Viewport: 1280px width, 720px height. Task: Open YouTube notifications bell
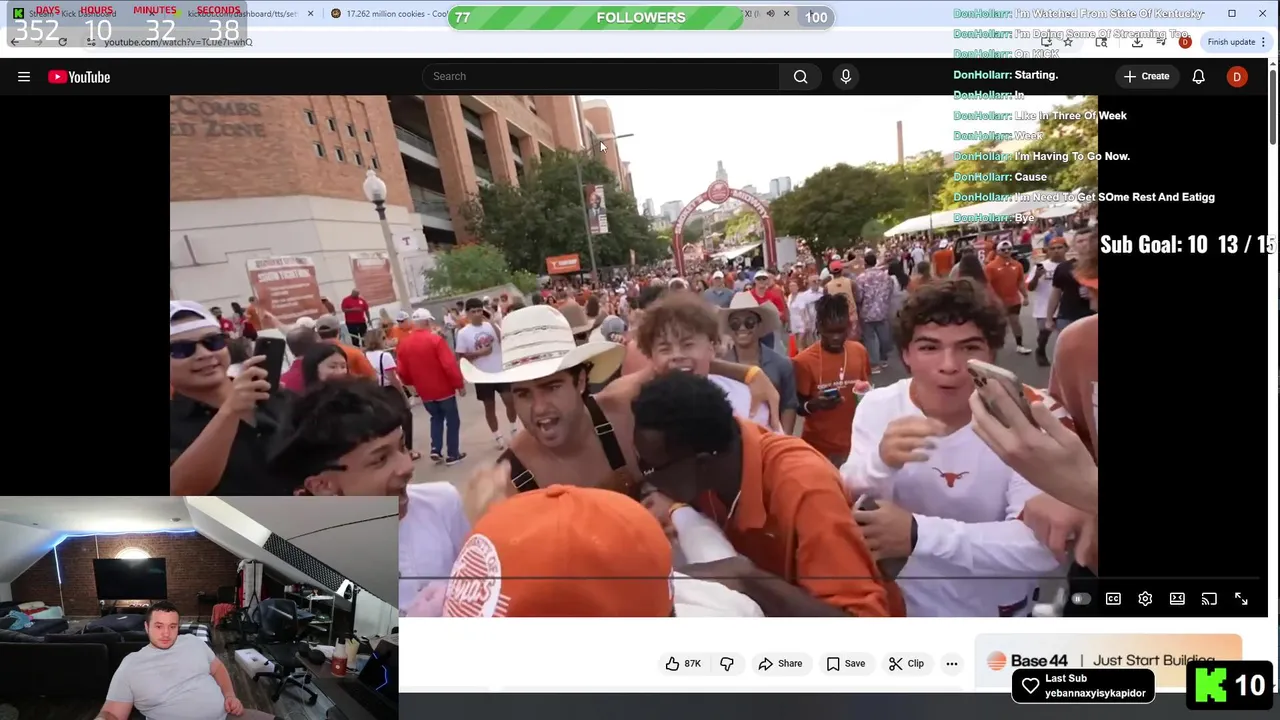pyautogui.click(x=1198, y=77)
